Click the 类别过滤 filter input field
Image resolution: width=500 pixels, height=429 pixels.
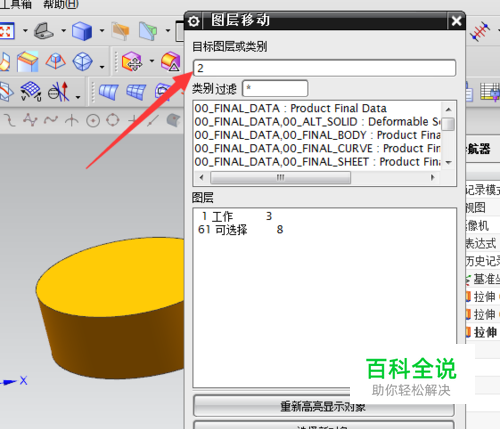tap(275, 88)
